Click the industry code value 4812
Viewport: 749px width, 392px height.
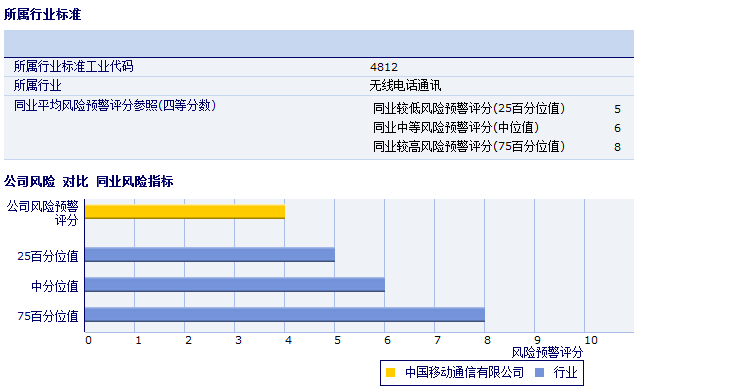(384, 67)
